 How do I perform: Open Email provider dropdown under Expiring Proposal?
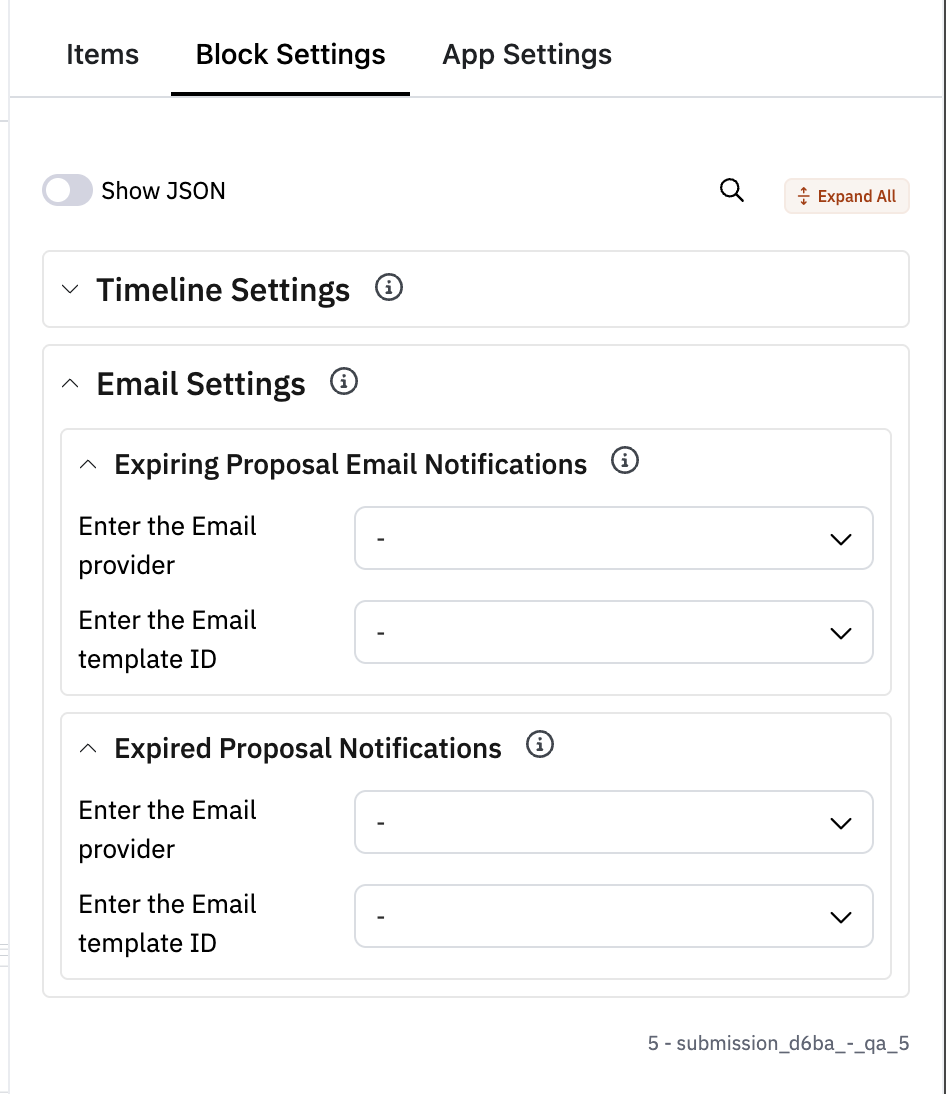click(613, 539)
